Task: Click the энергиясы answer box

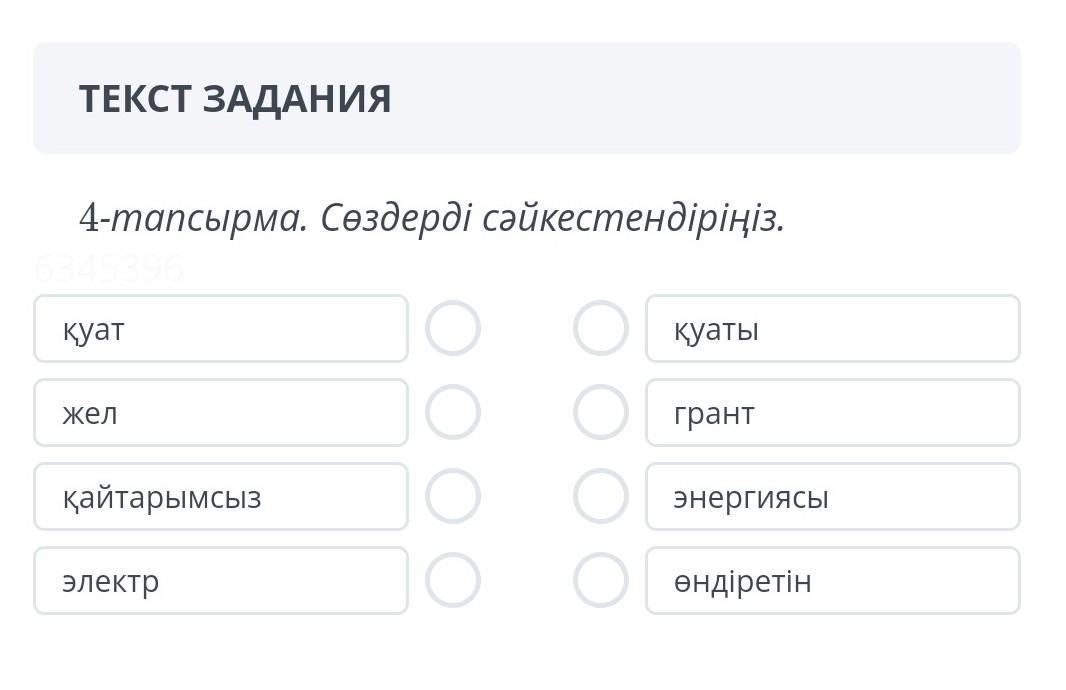Action: tap(832, 496)
